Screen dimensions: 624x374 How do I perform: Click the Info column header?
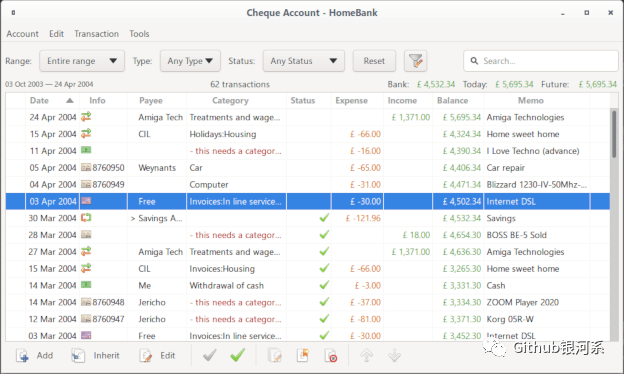103,101
